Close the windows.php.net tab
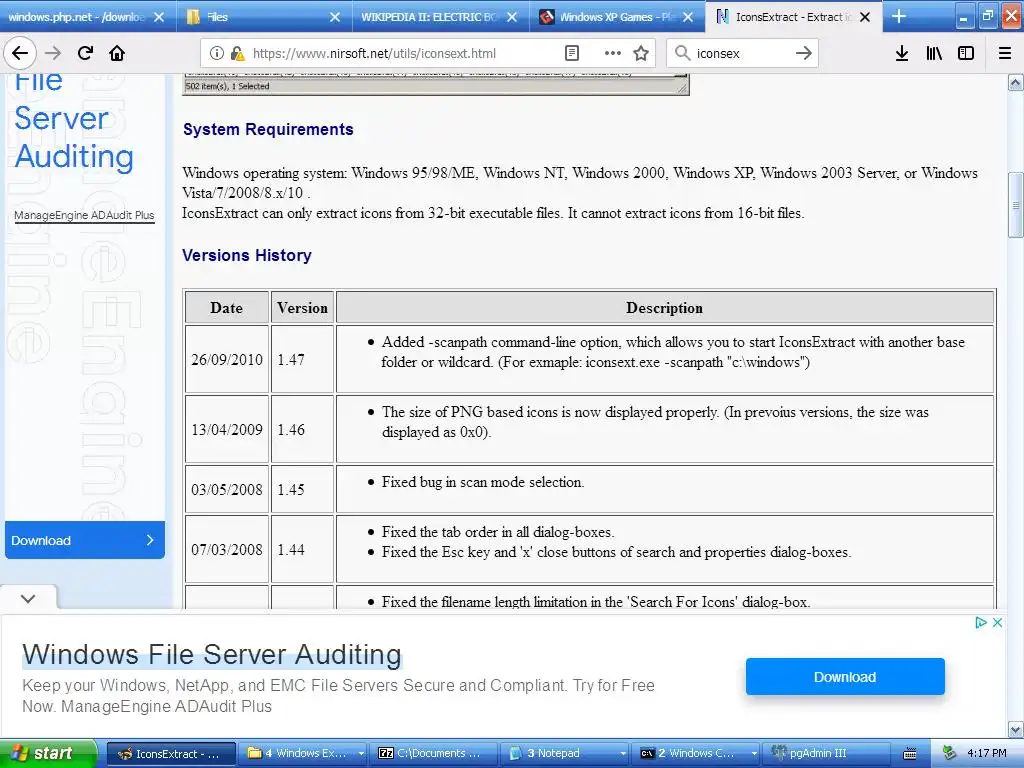The image size is (1024, 768). coord(159,17)
